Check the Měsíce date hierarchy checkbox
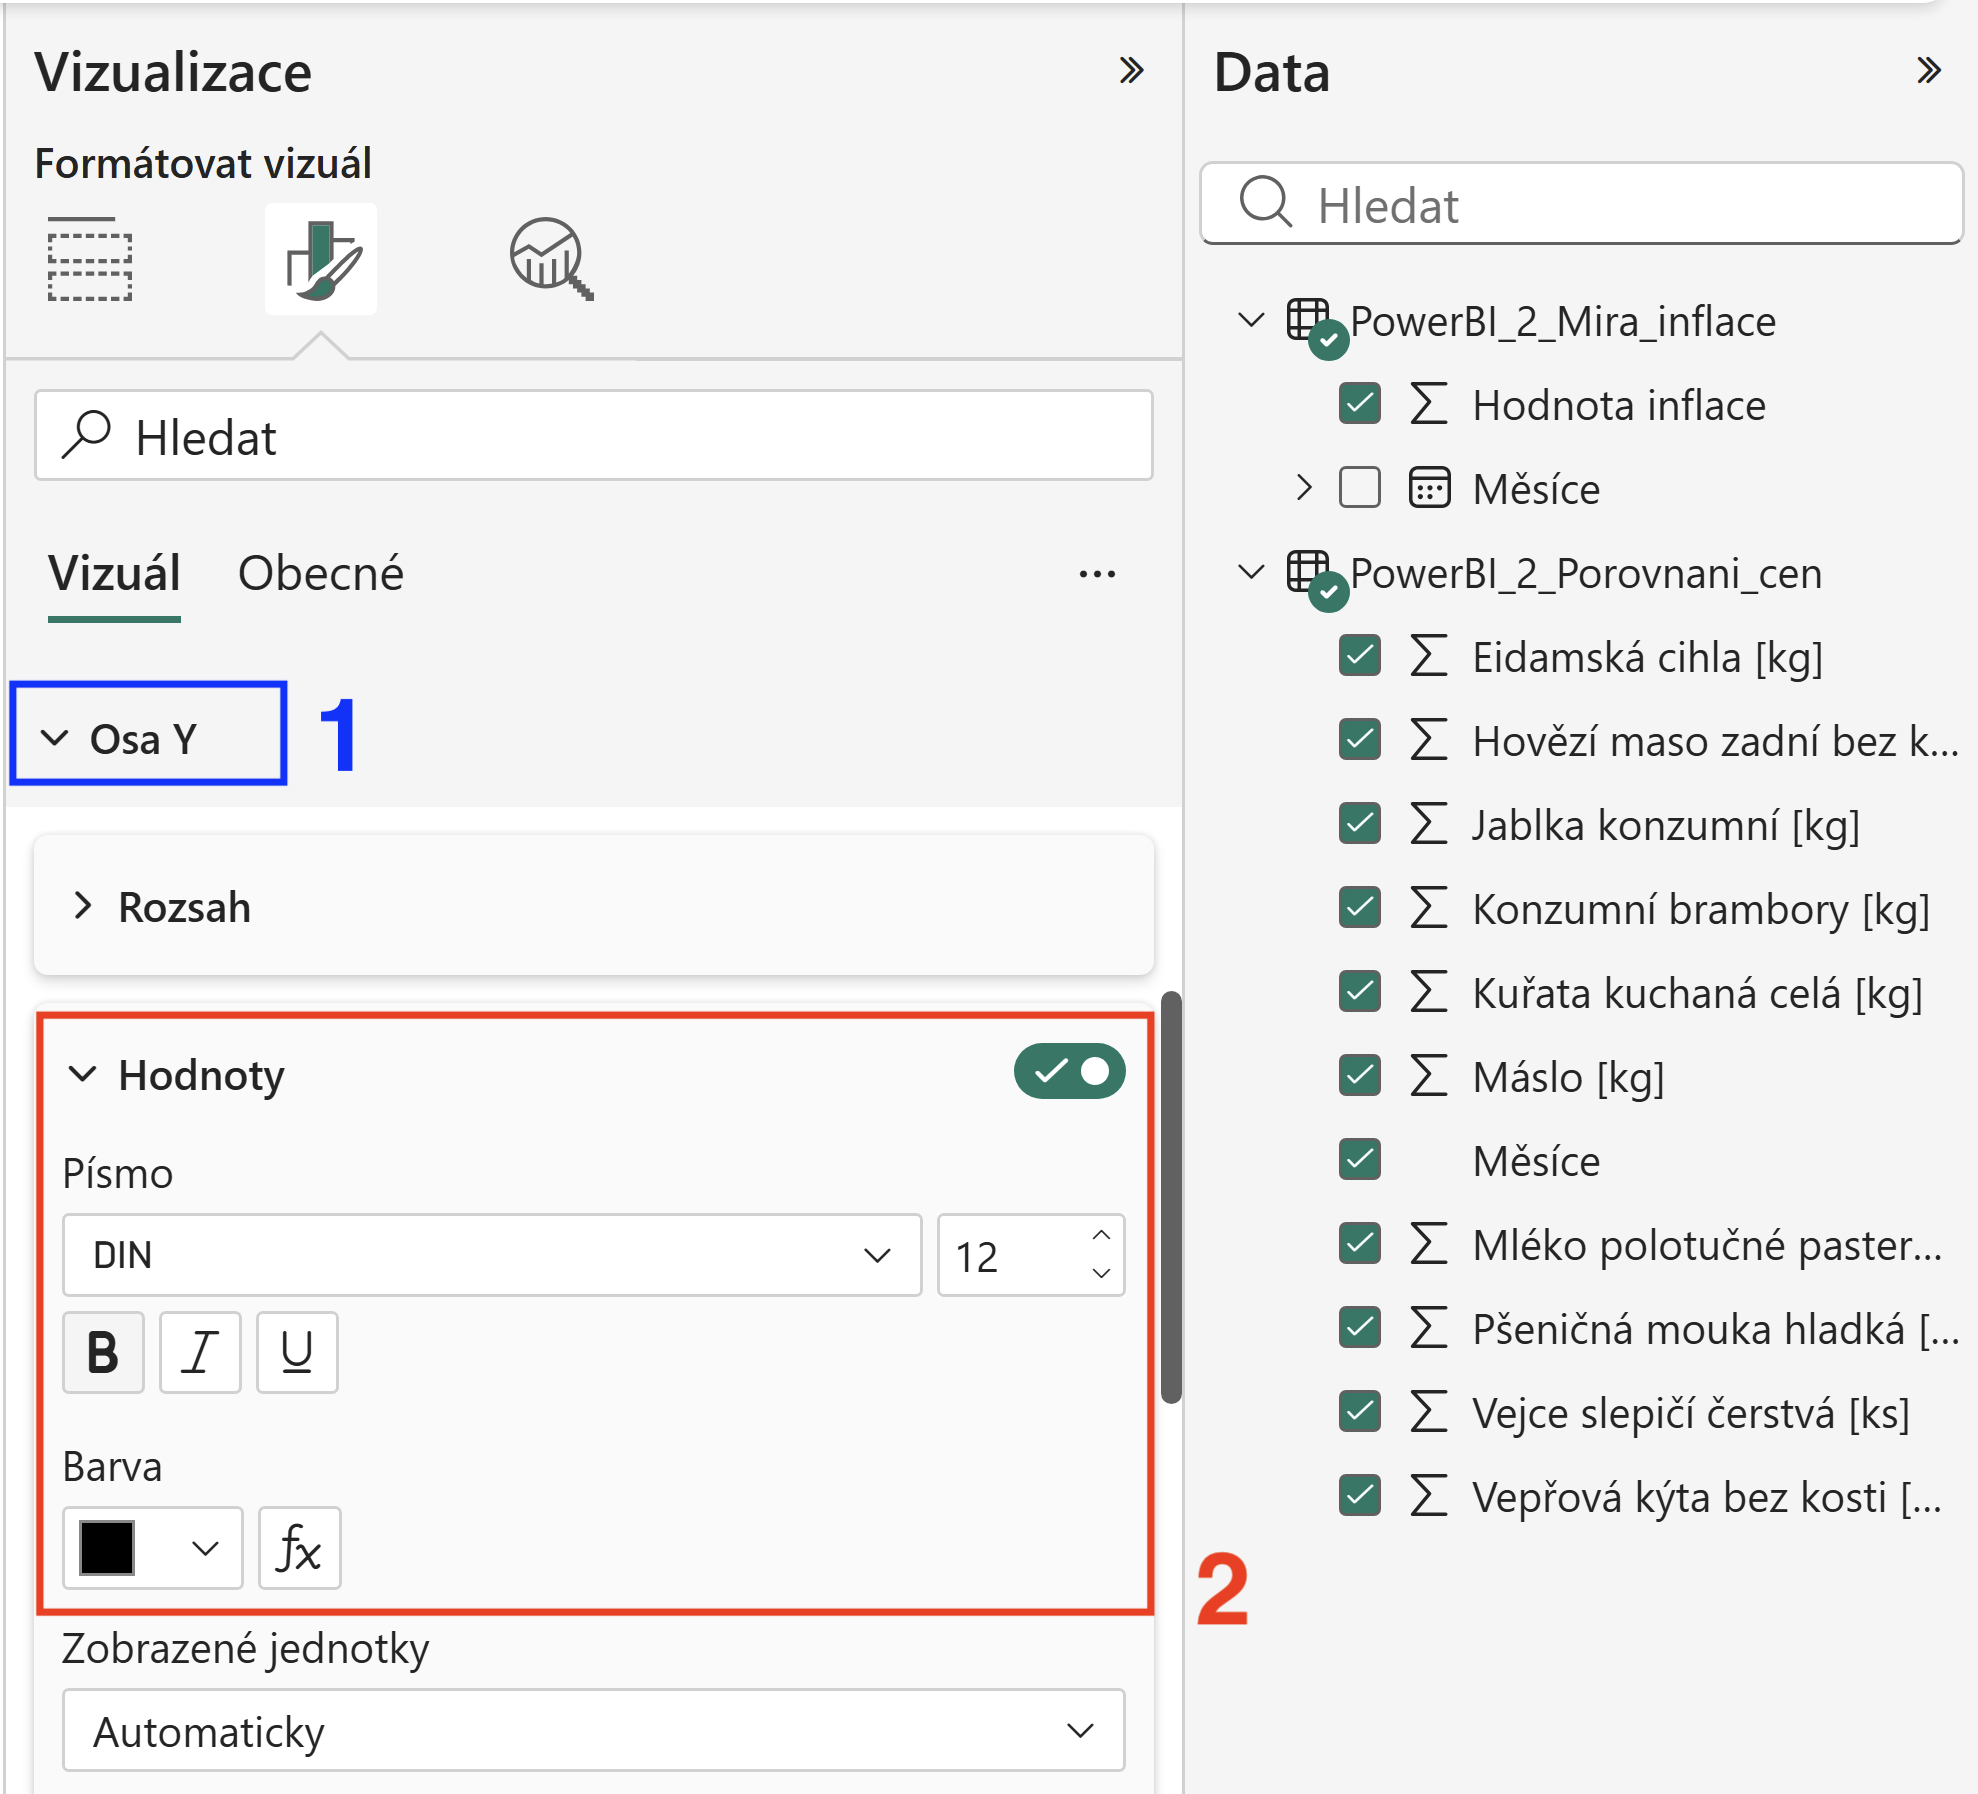Image resolution: width=1978 pixels, height=1794 pixels. (x=1360, y=489)
